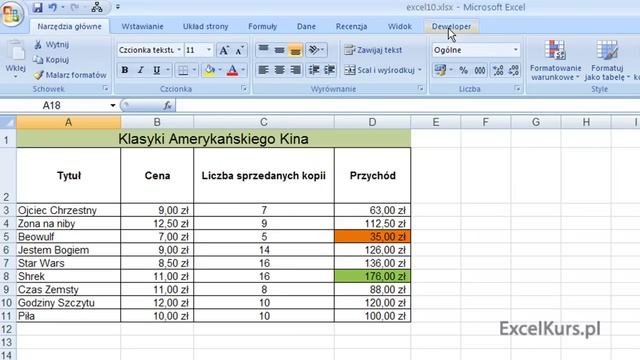The height and width of the screenshot is (360, 640).
Task: Open Formatowanie warunkowe conditional formatting
Action: point(555,60)
